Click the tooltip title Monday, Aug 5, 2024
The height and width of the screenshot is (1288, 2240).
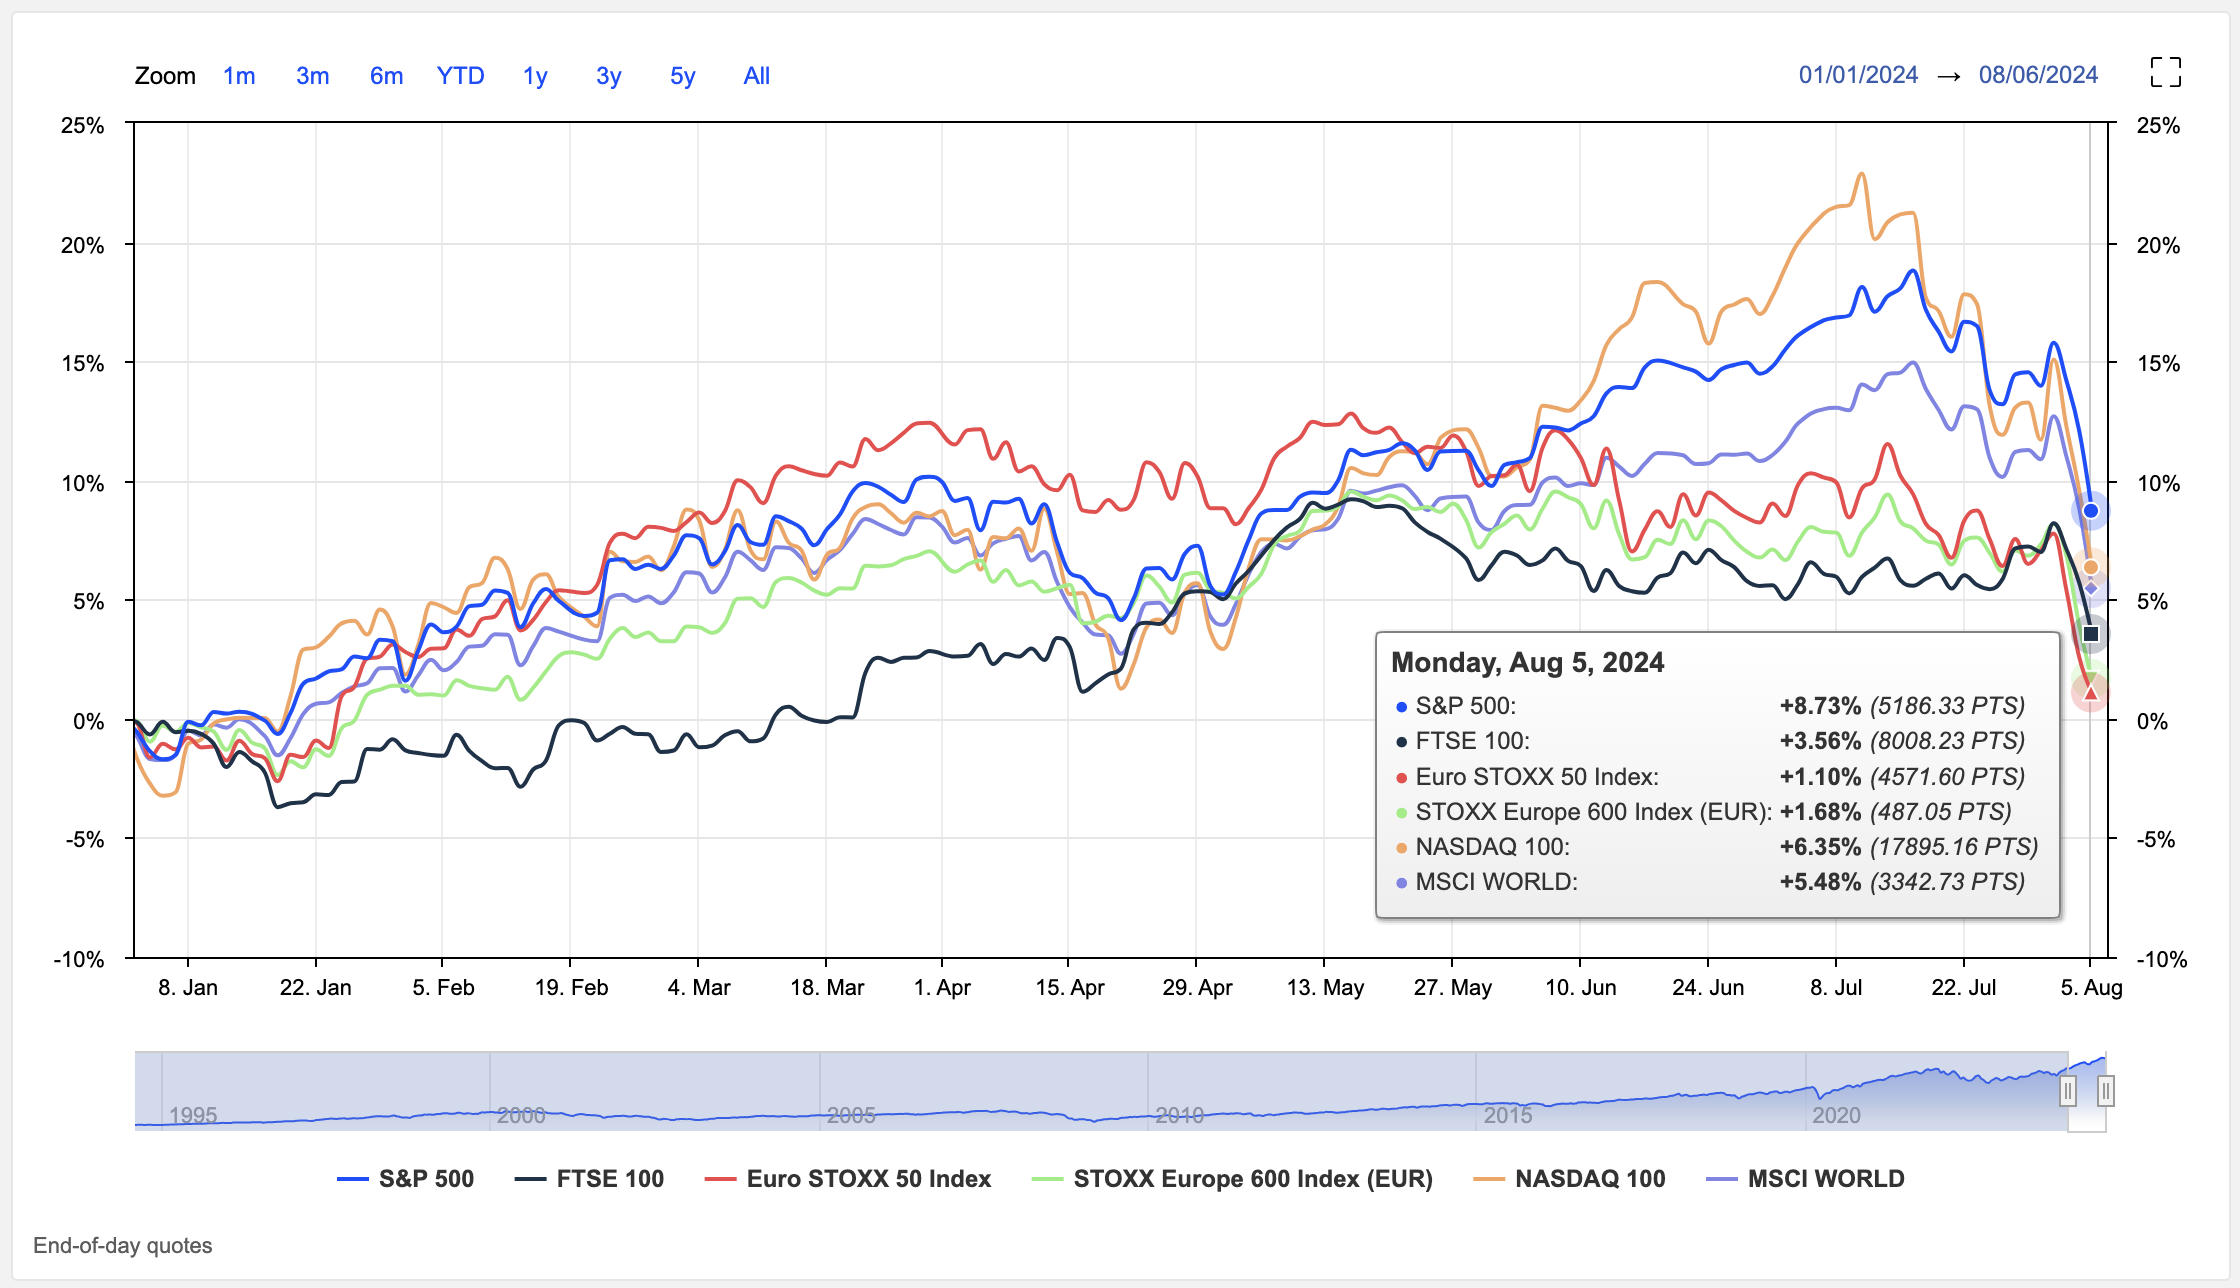(1527, 663)
